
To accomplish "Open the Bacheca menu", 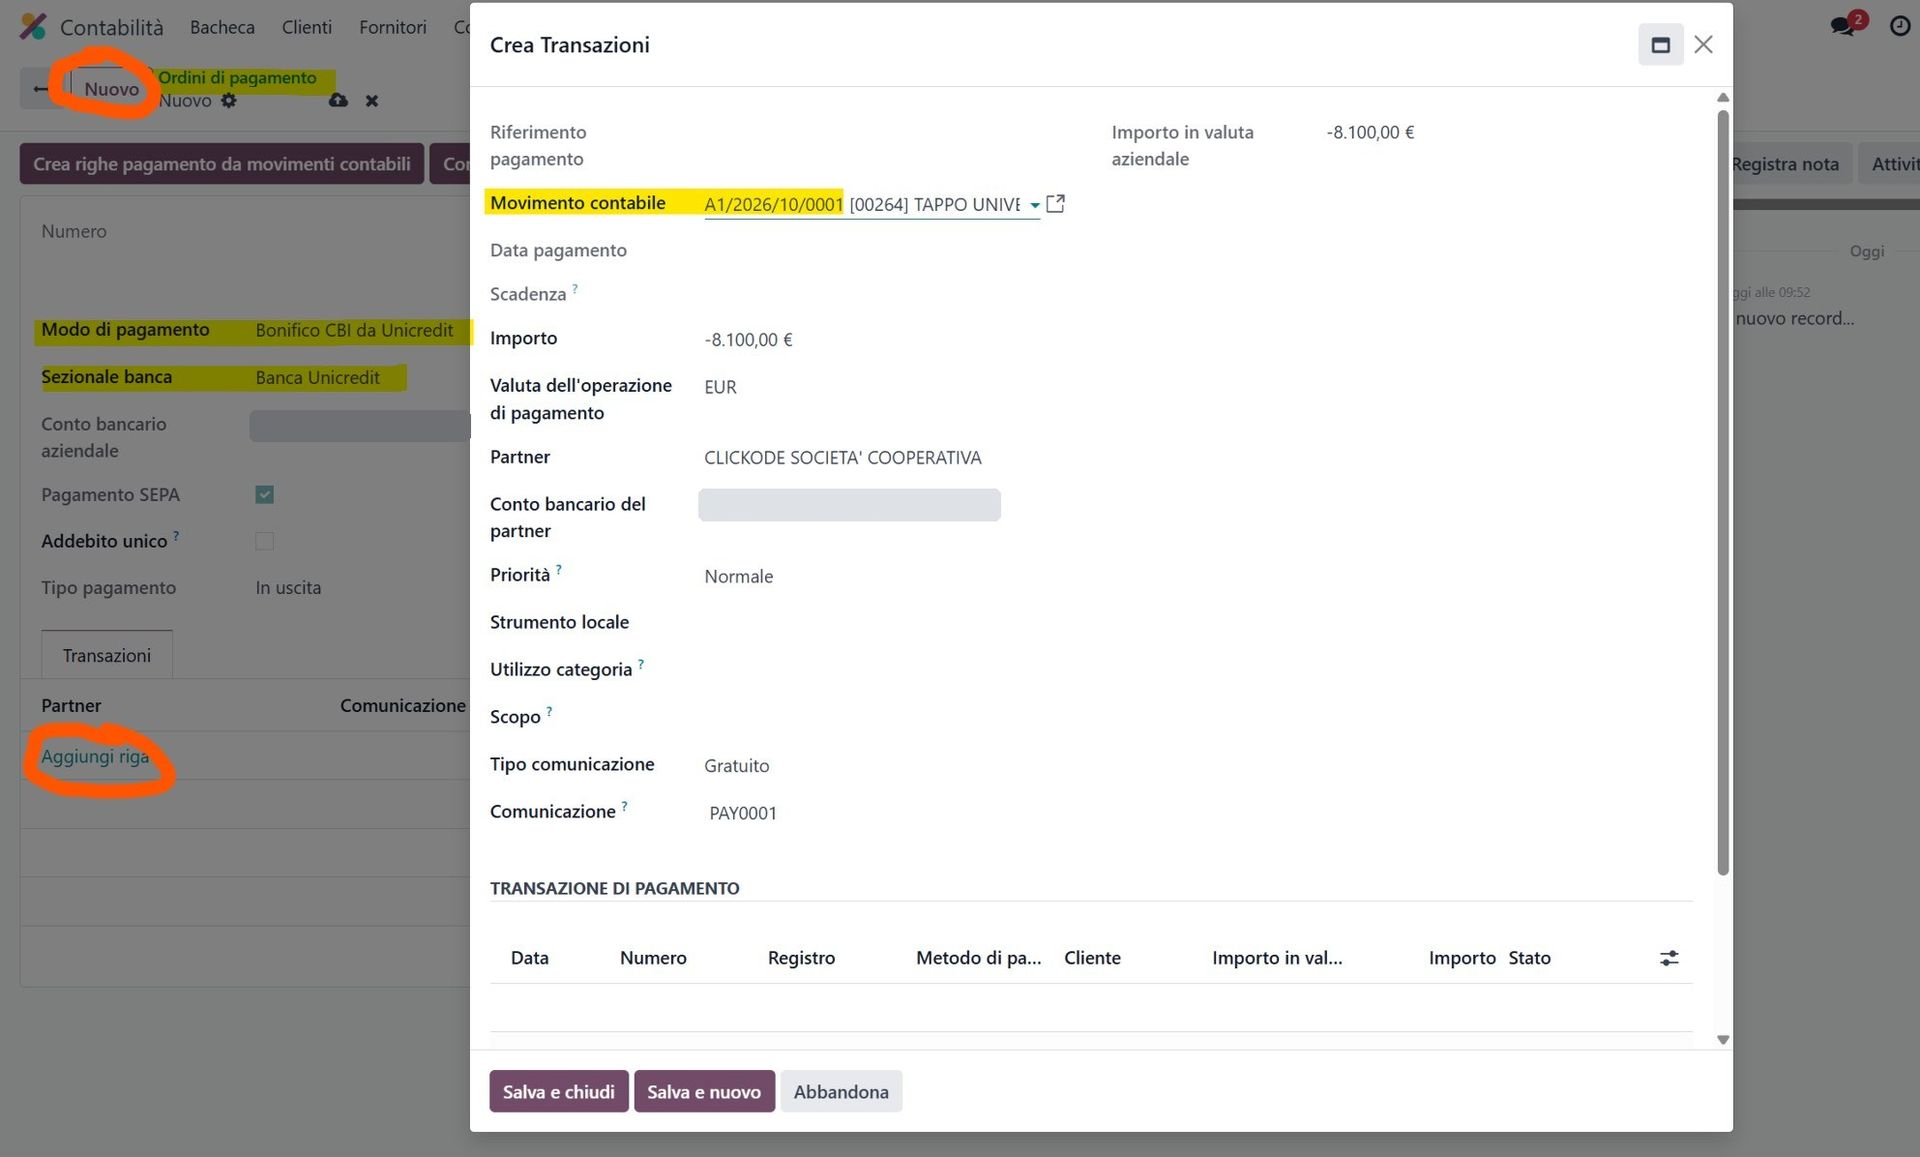I will pyautogui.click(x=222, y=27).
